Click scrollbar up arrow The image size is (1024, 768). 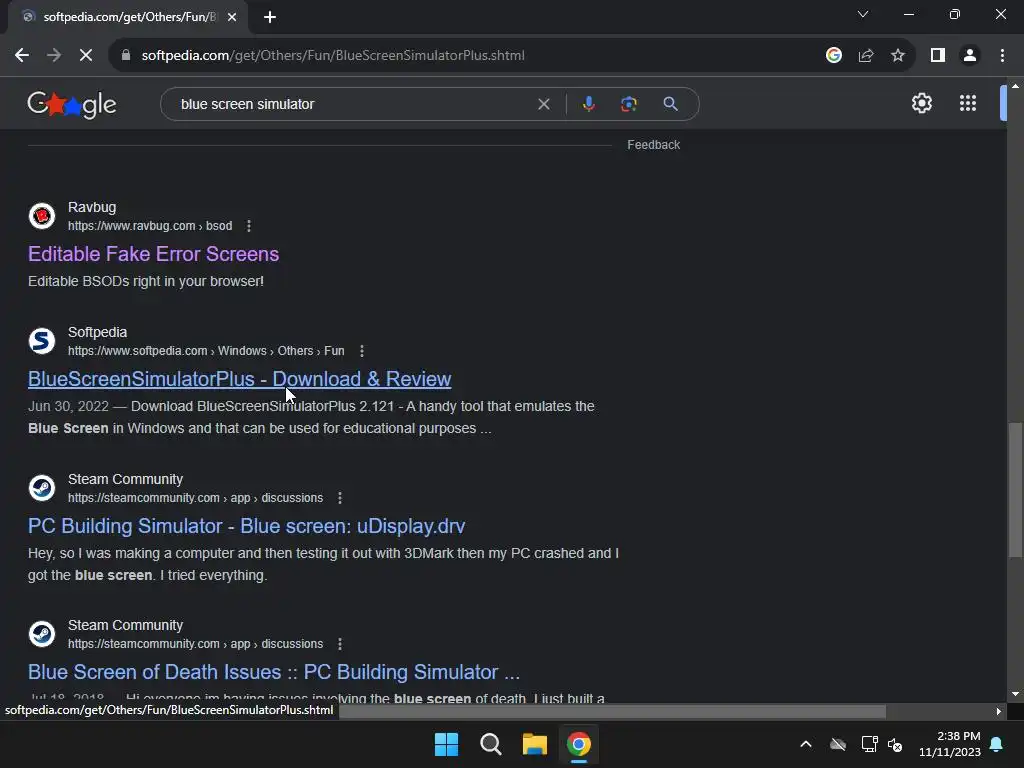pyautogui.click(x=1015, y=86)
